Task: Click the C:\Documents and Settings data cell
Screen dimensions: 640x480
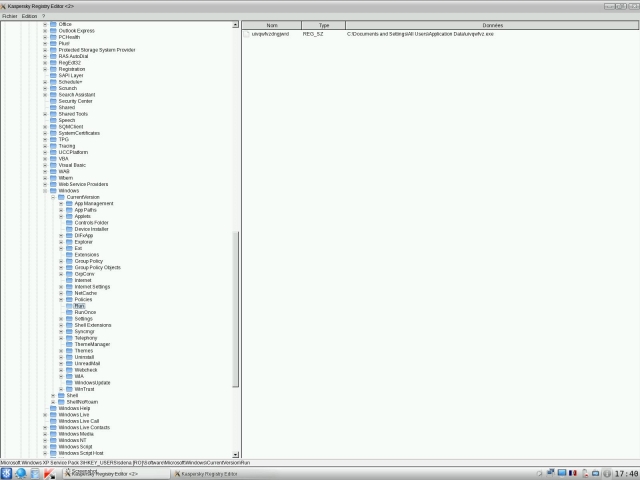Action: point(420,34)
